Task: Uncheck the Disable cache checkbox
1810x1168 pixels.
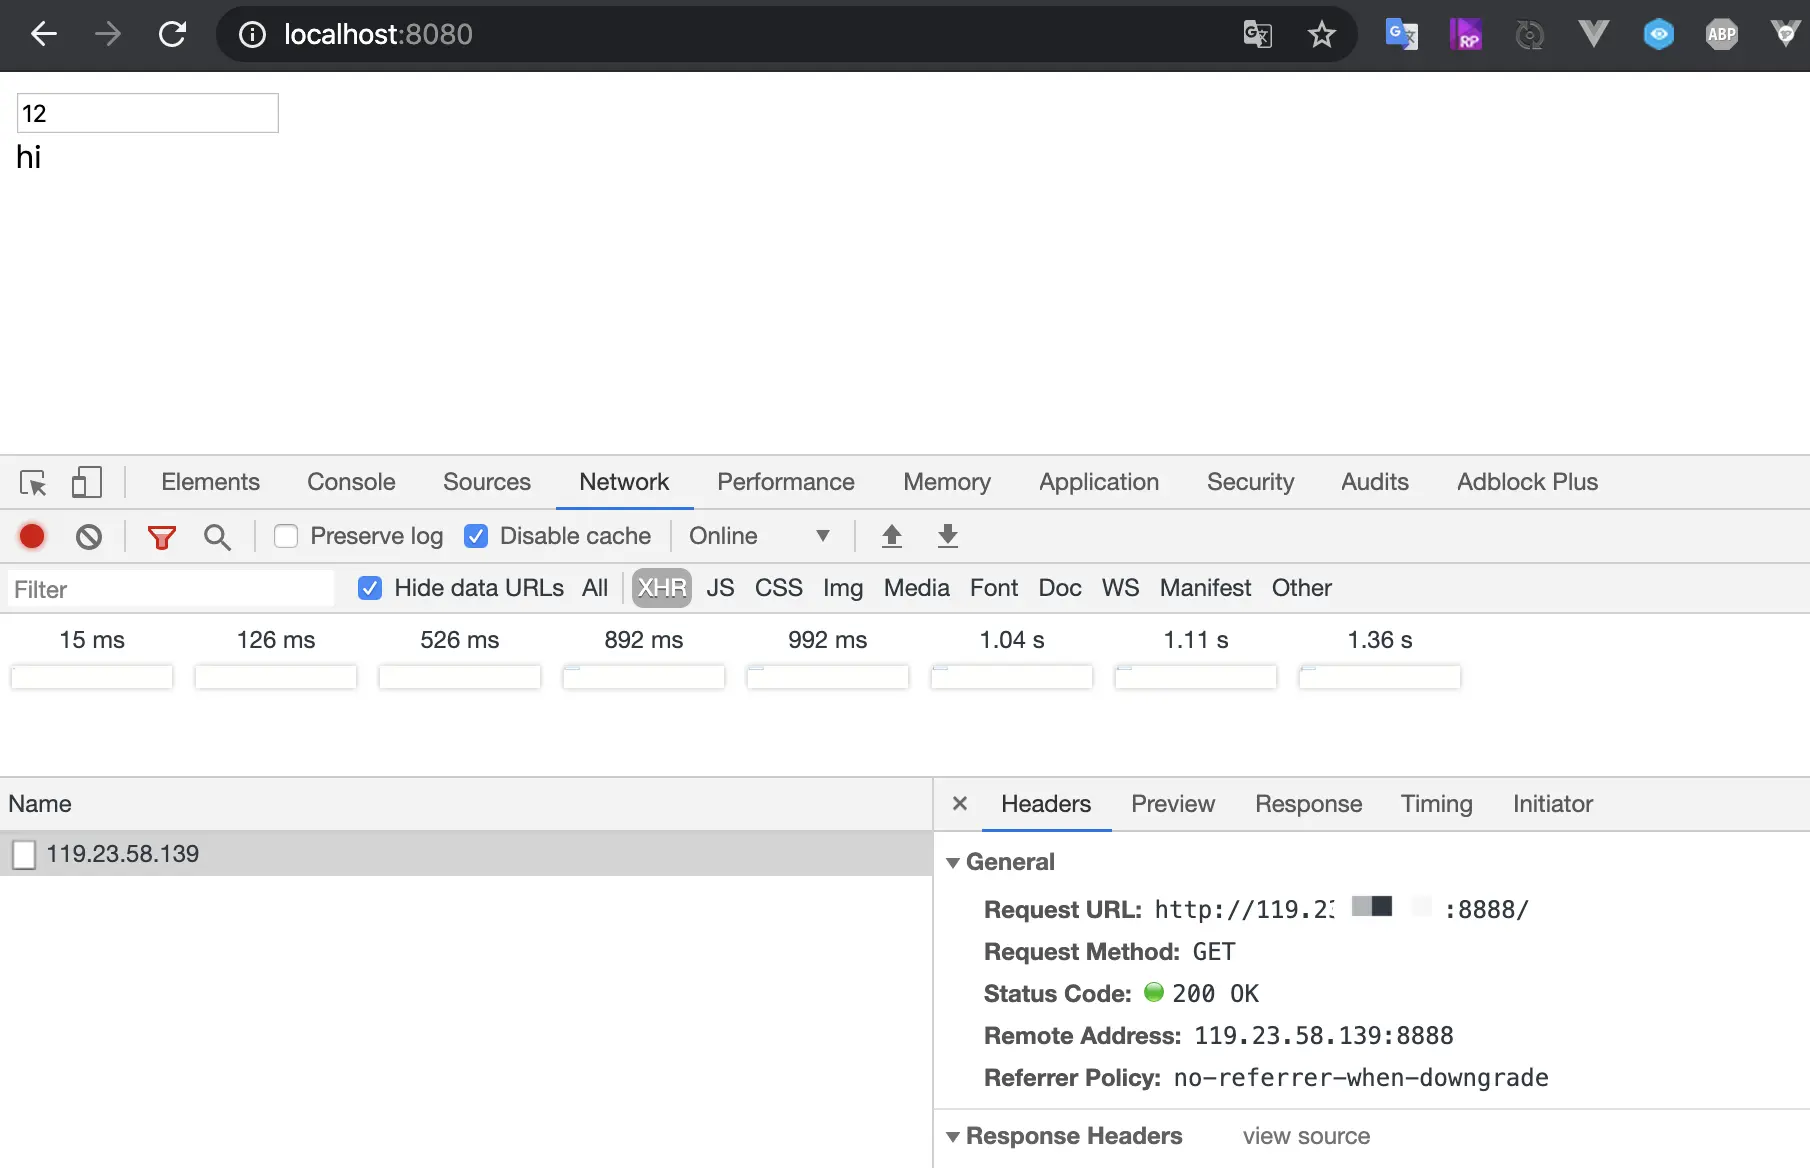Action: tap(476, 536)
